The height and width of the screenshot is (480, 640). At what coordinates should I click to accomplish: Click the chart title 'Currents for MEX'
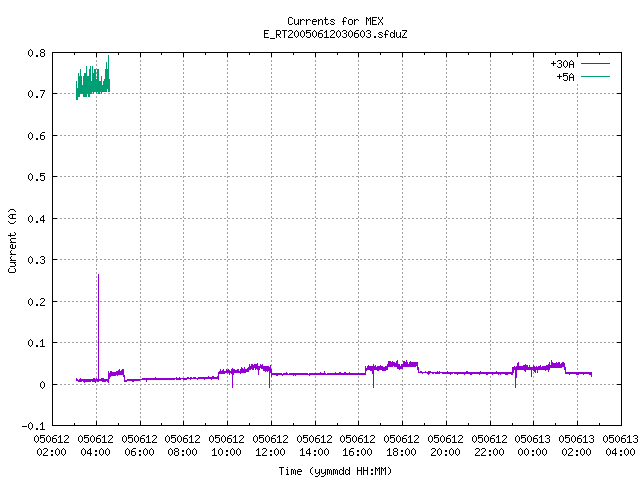[335, 21]
